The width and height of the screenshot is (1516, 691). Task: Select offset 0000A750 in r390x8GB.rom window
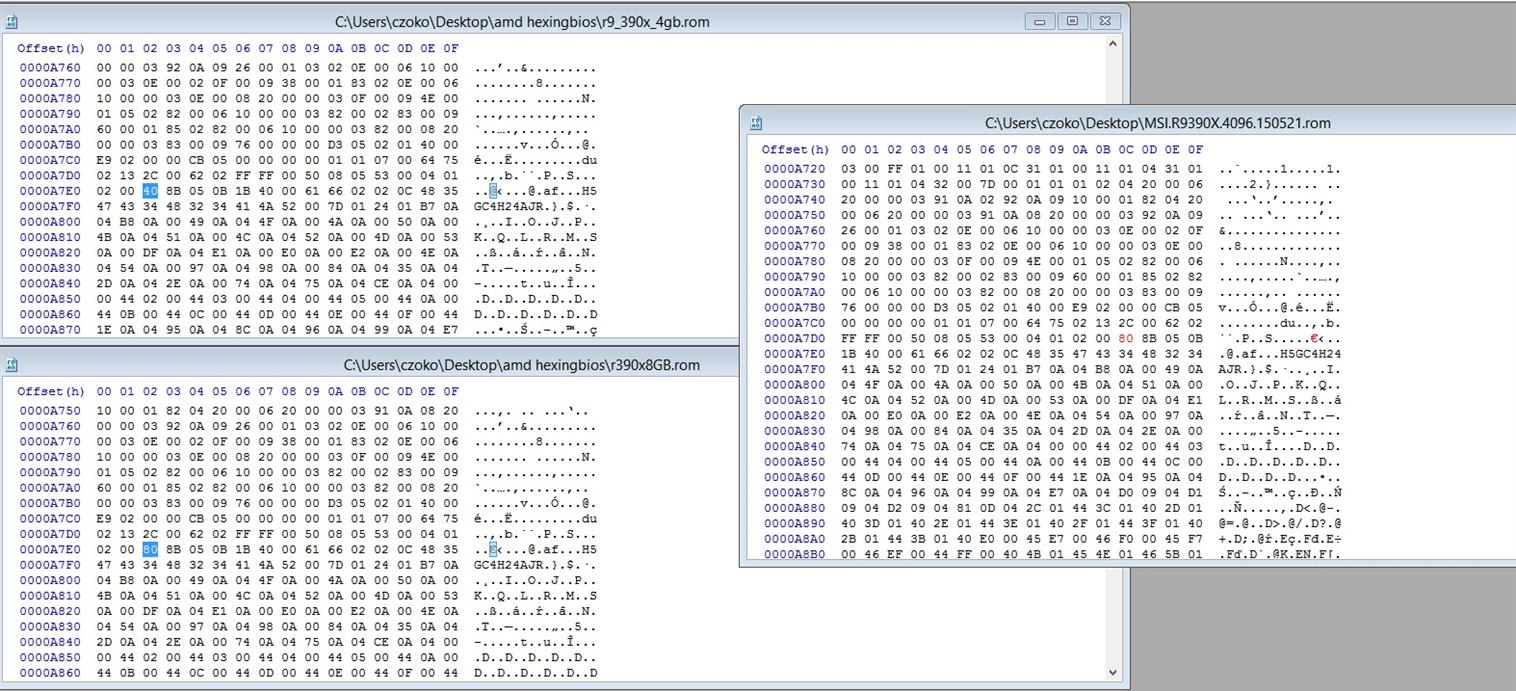click(50, 410)
